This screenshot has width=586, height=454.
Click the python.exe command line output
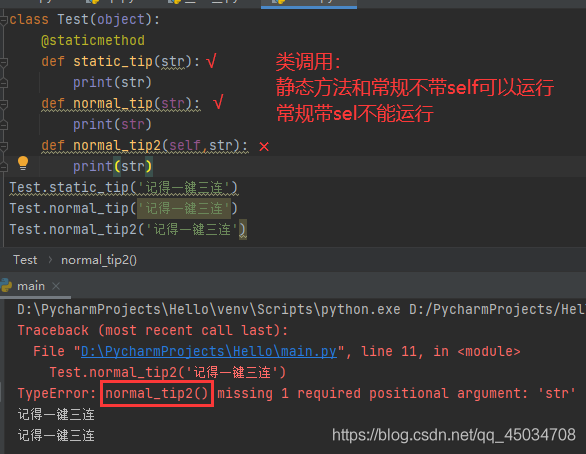click(x=301, y=309)
